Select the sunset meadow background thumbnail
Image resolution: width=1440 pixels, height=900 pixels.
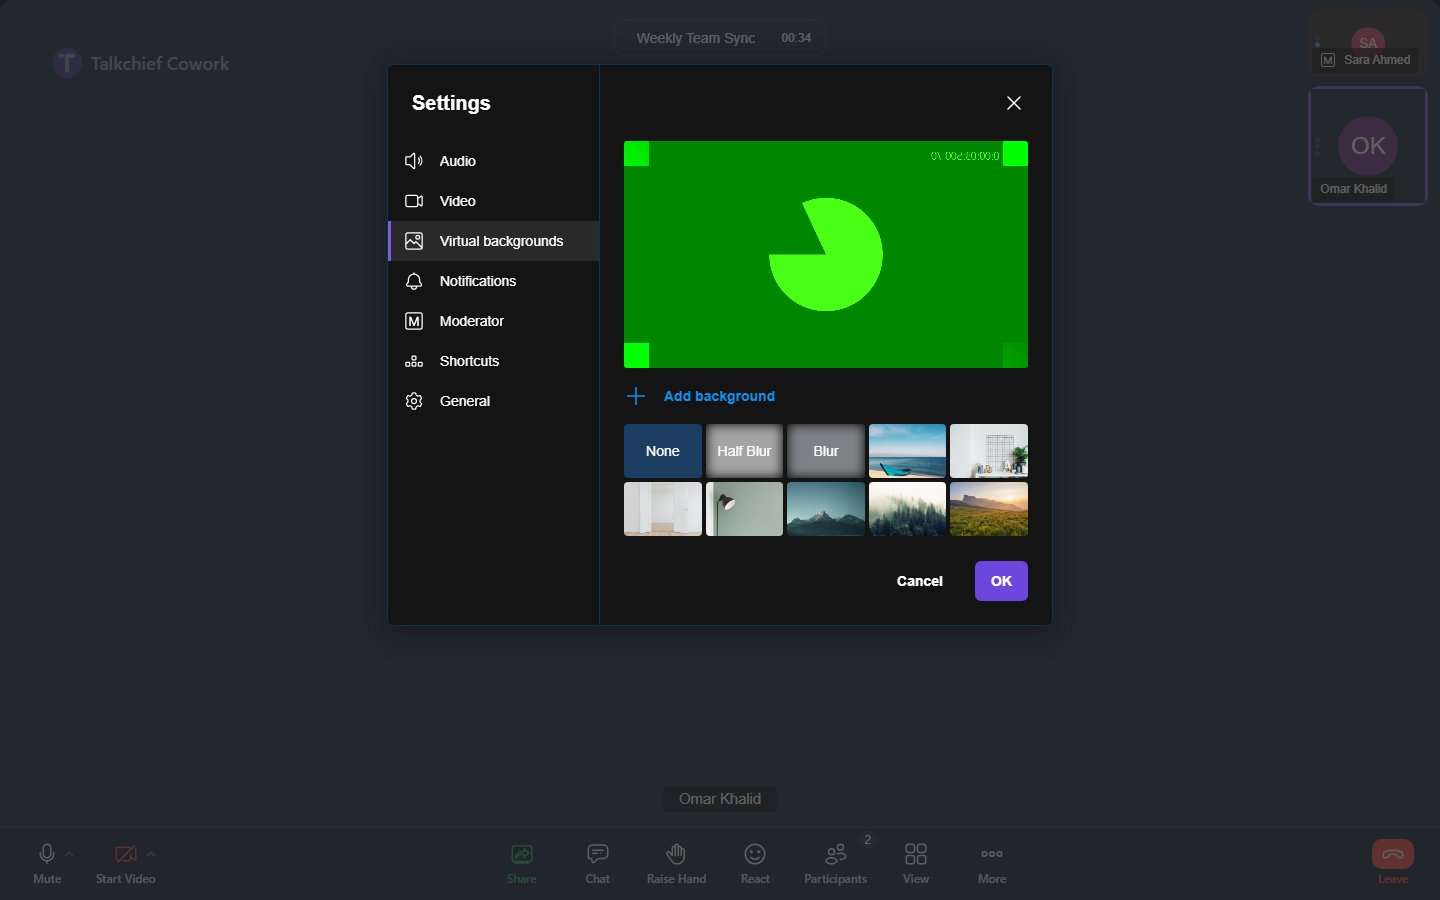pos(989,509)
